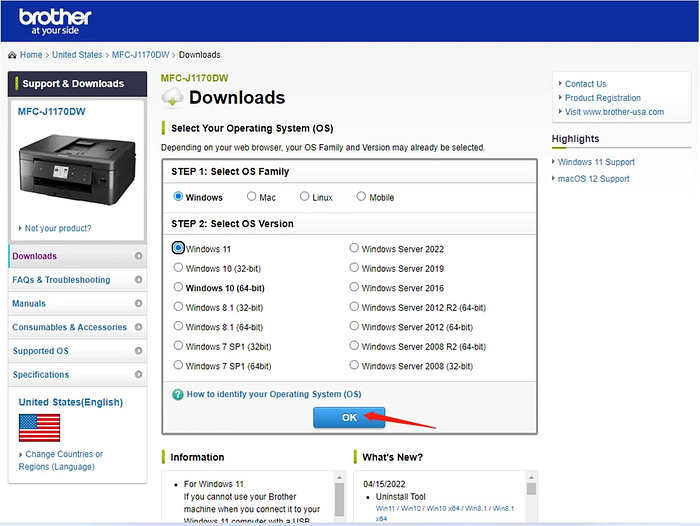The width and height of the screenshot is (700, 526).
Task: Choose Windows 8.1 (32-bit) radio button
Action: pyautogui.click(x=178, y=306)
